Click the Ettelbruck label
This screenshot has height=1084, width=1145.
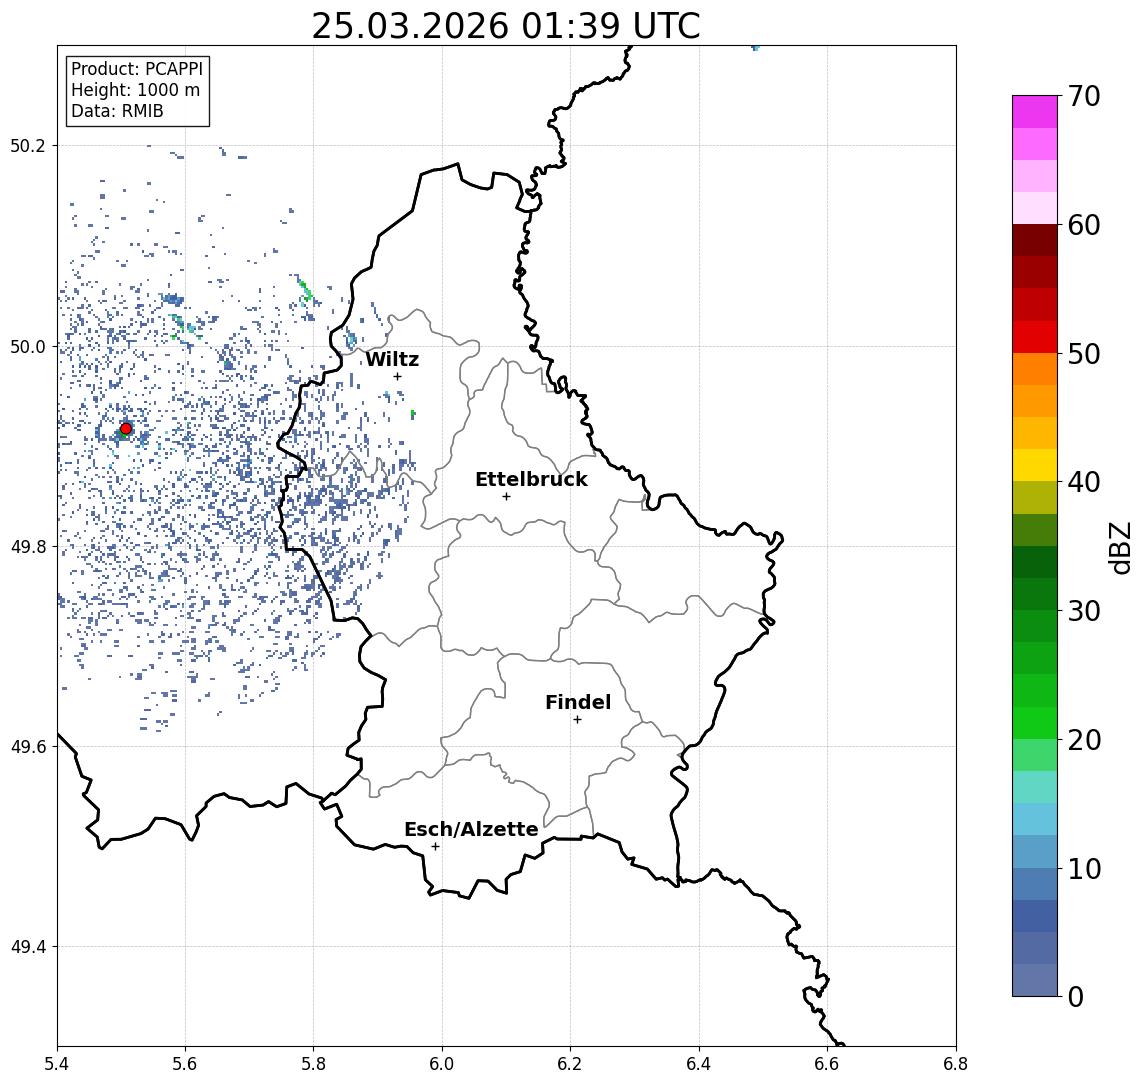pos(531,479)
